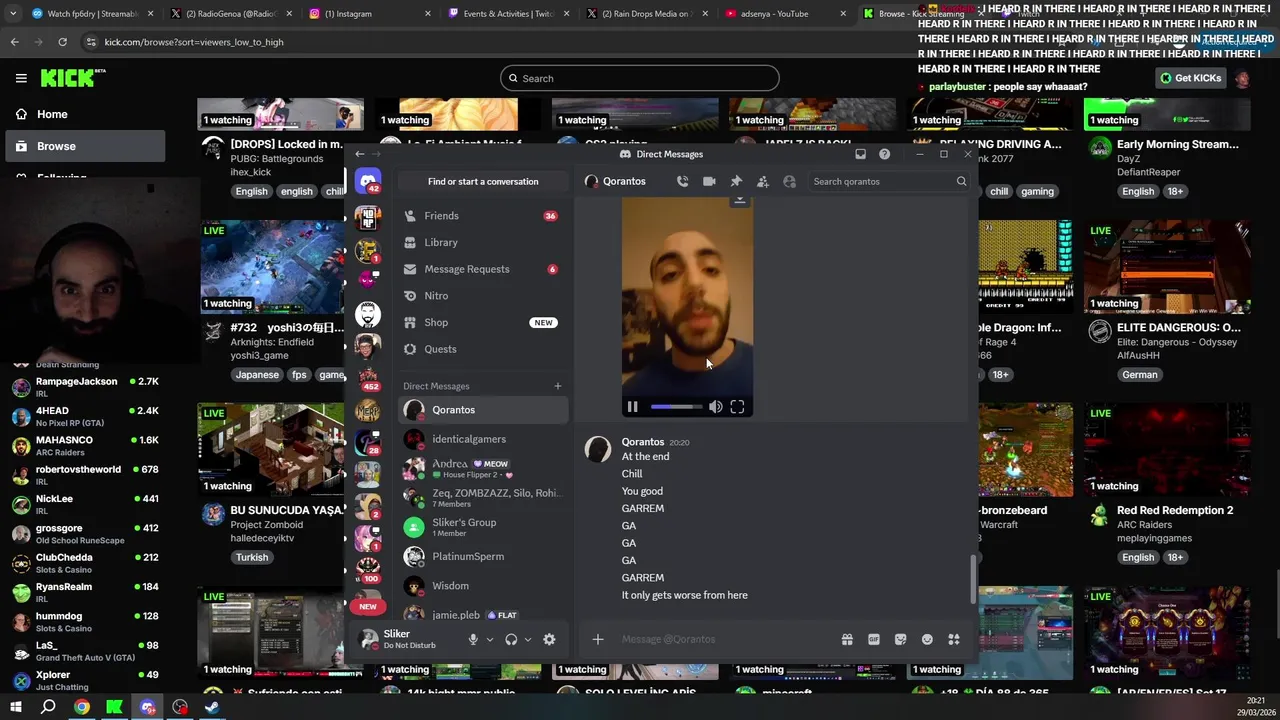Open PlatinumSperm direct message
1280x720 pixels.
[483, 556]
